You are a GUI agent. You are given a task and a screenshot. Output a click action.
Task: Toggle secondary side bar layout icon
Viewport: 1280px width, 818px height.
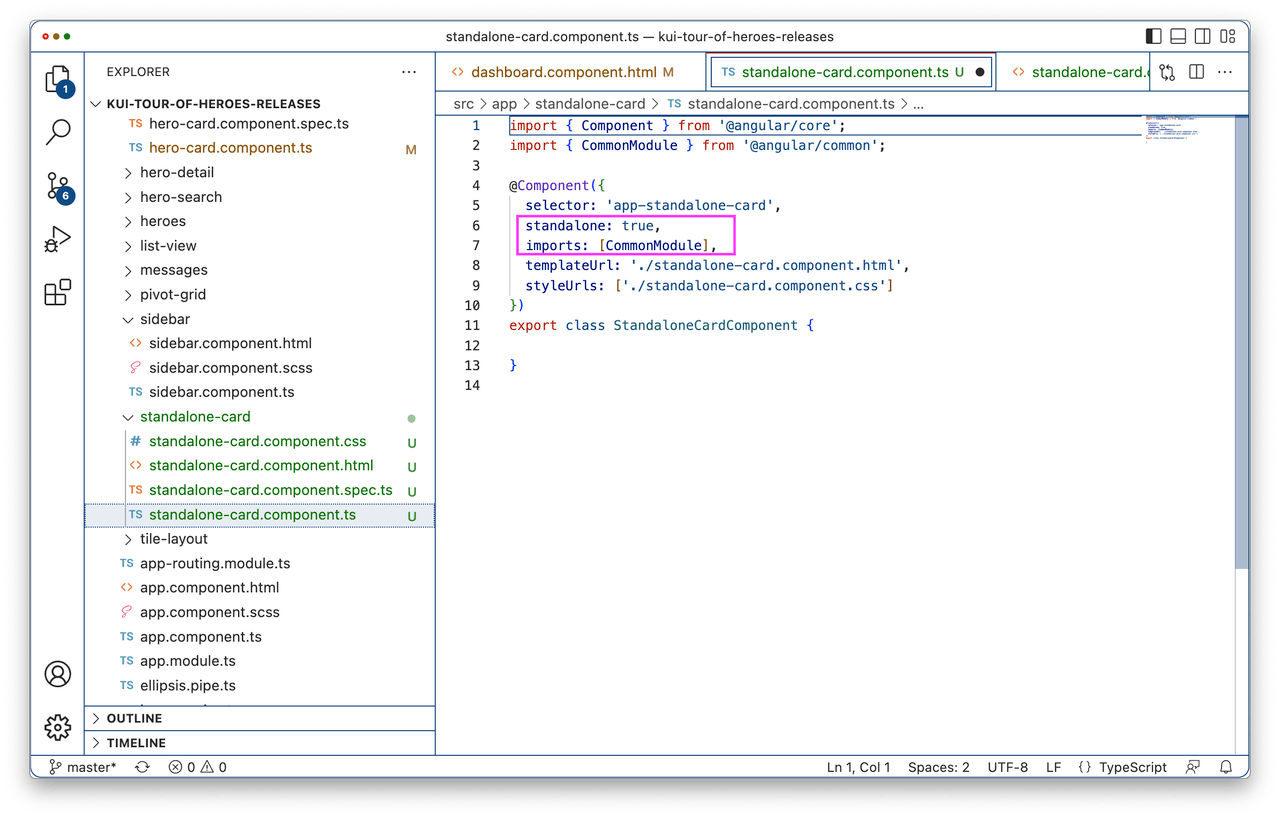tap(1203, 37)
